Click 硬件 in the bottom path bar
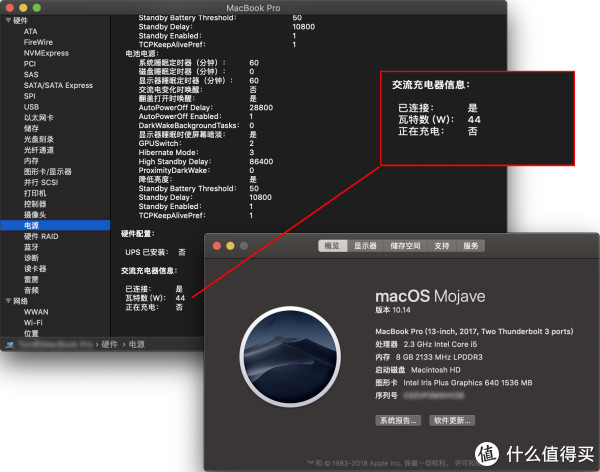This screenshot has width=600, height=472. 109,345
